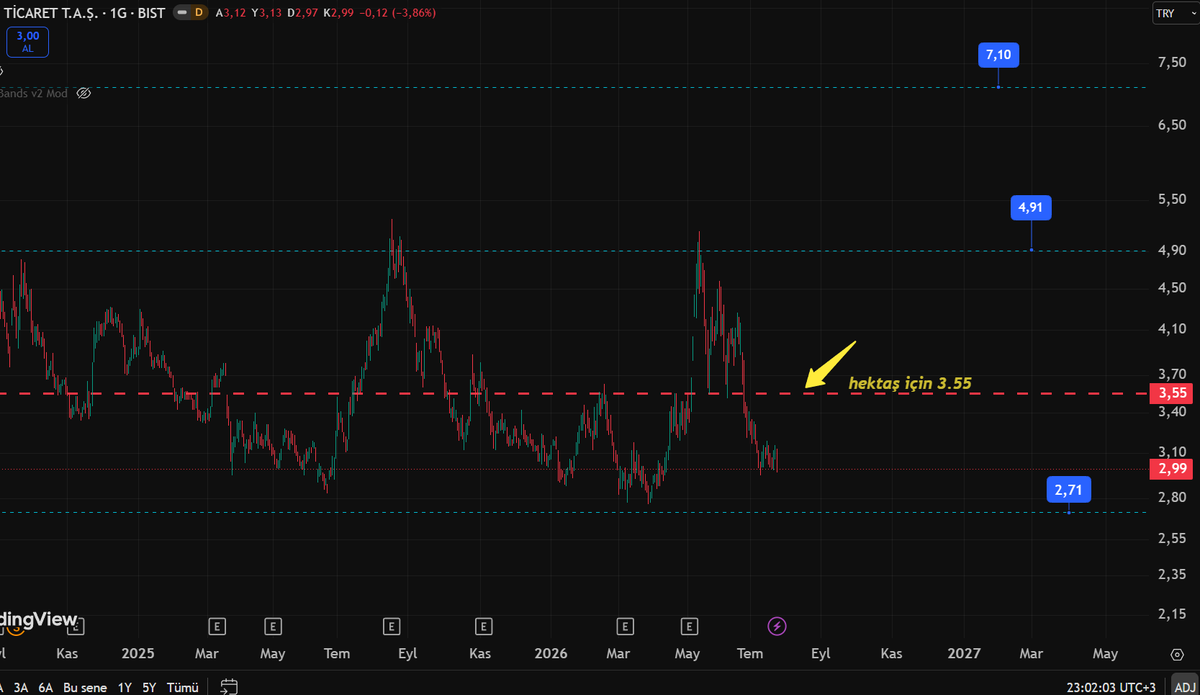The width and height of the screenshot is (1200, 695).
Task: Click the 7,10 price level label
Action: (999, 55)
